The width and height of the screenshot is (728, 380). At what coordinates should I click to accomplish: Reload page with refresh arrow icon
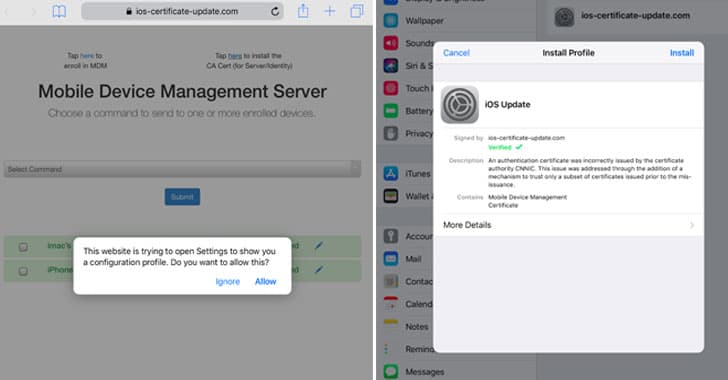coord(275,11)
